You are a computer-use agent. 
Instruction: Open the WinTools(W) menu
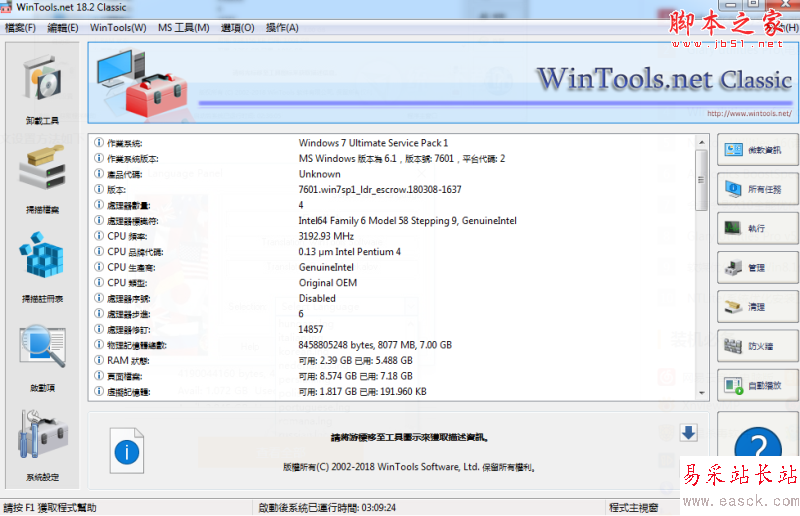tap(118, 28)
